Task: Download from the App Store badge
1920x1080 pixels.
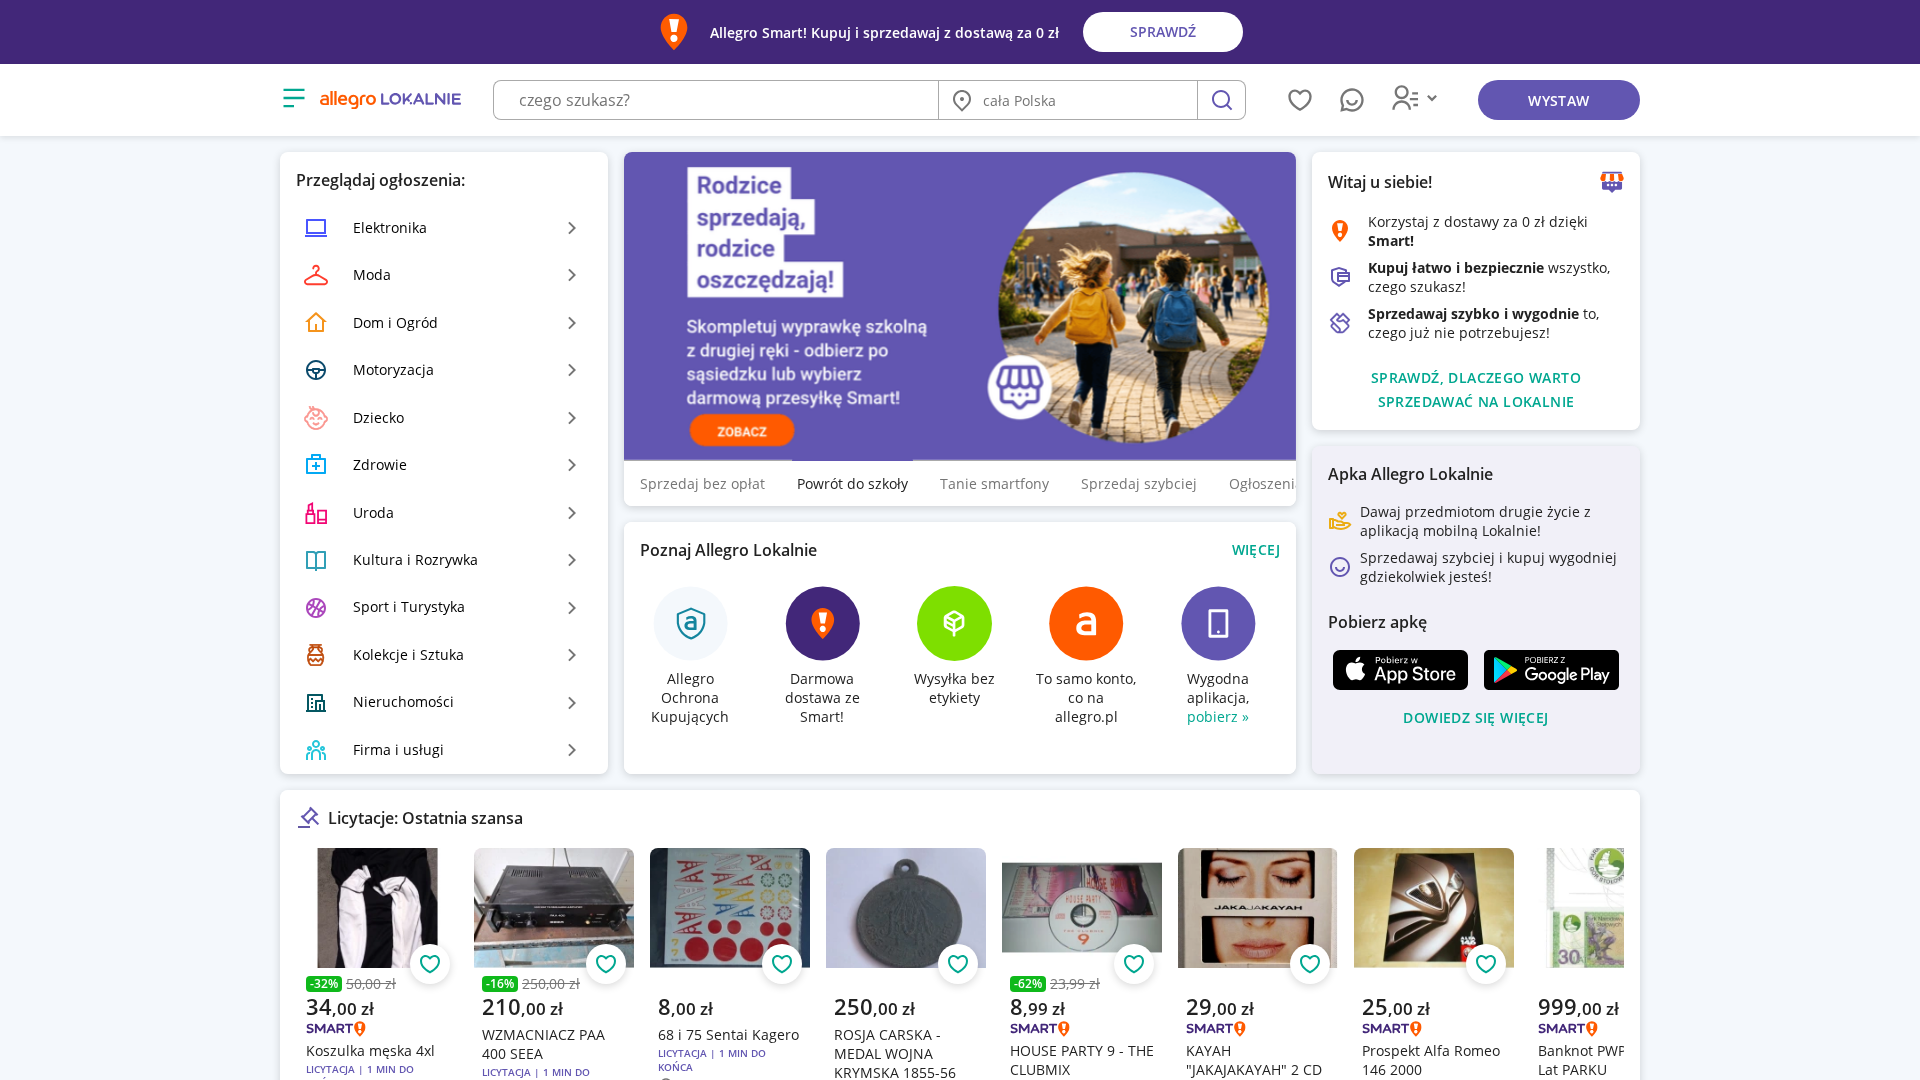Action: 1400,670
